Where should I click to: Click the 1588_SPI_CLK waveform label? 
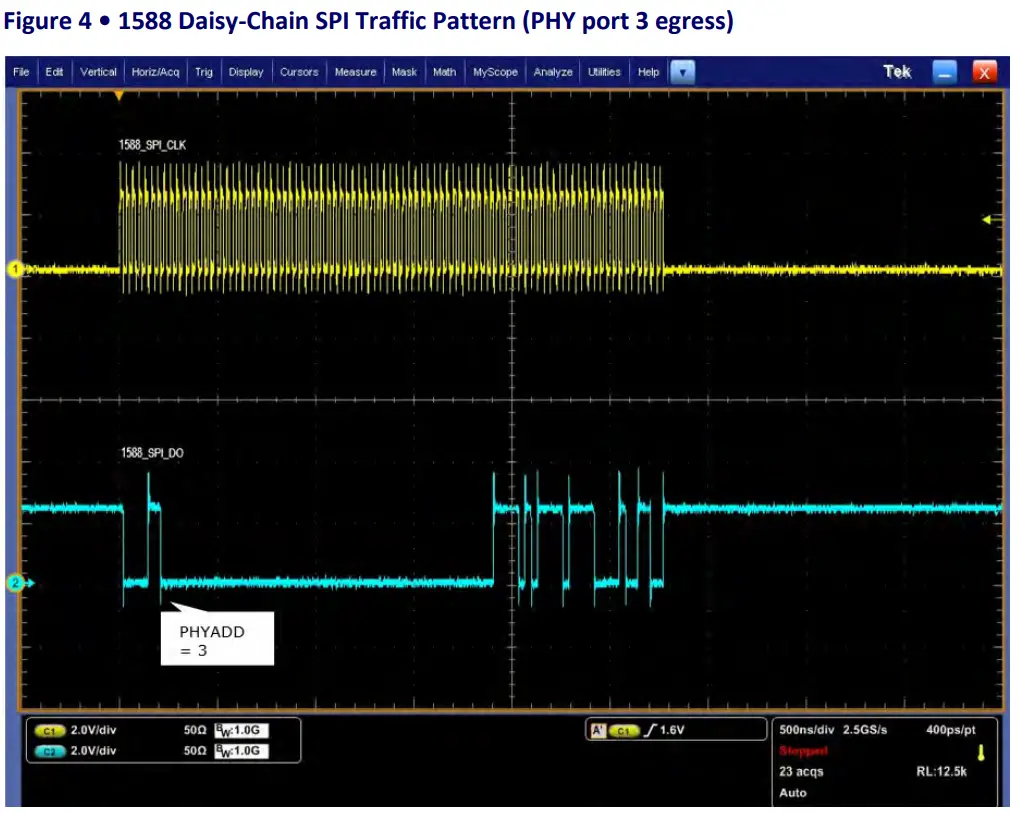153,145
